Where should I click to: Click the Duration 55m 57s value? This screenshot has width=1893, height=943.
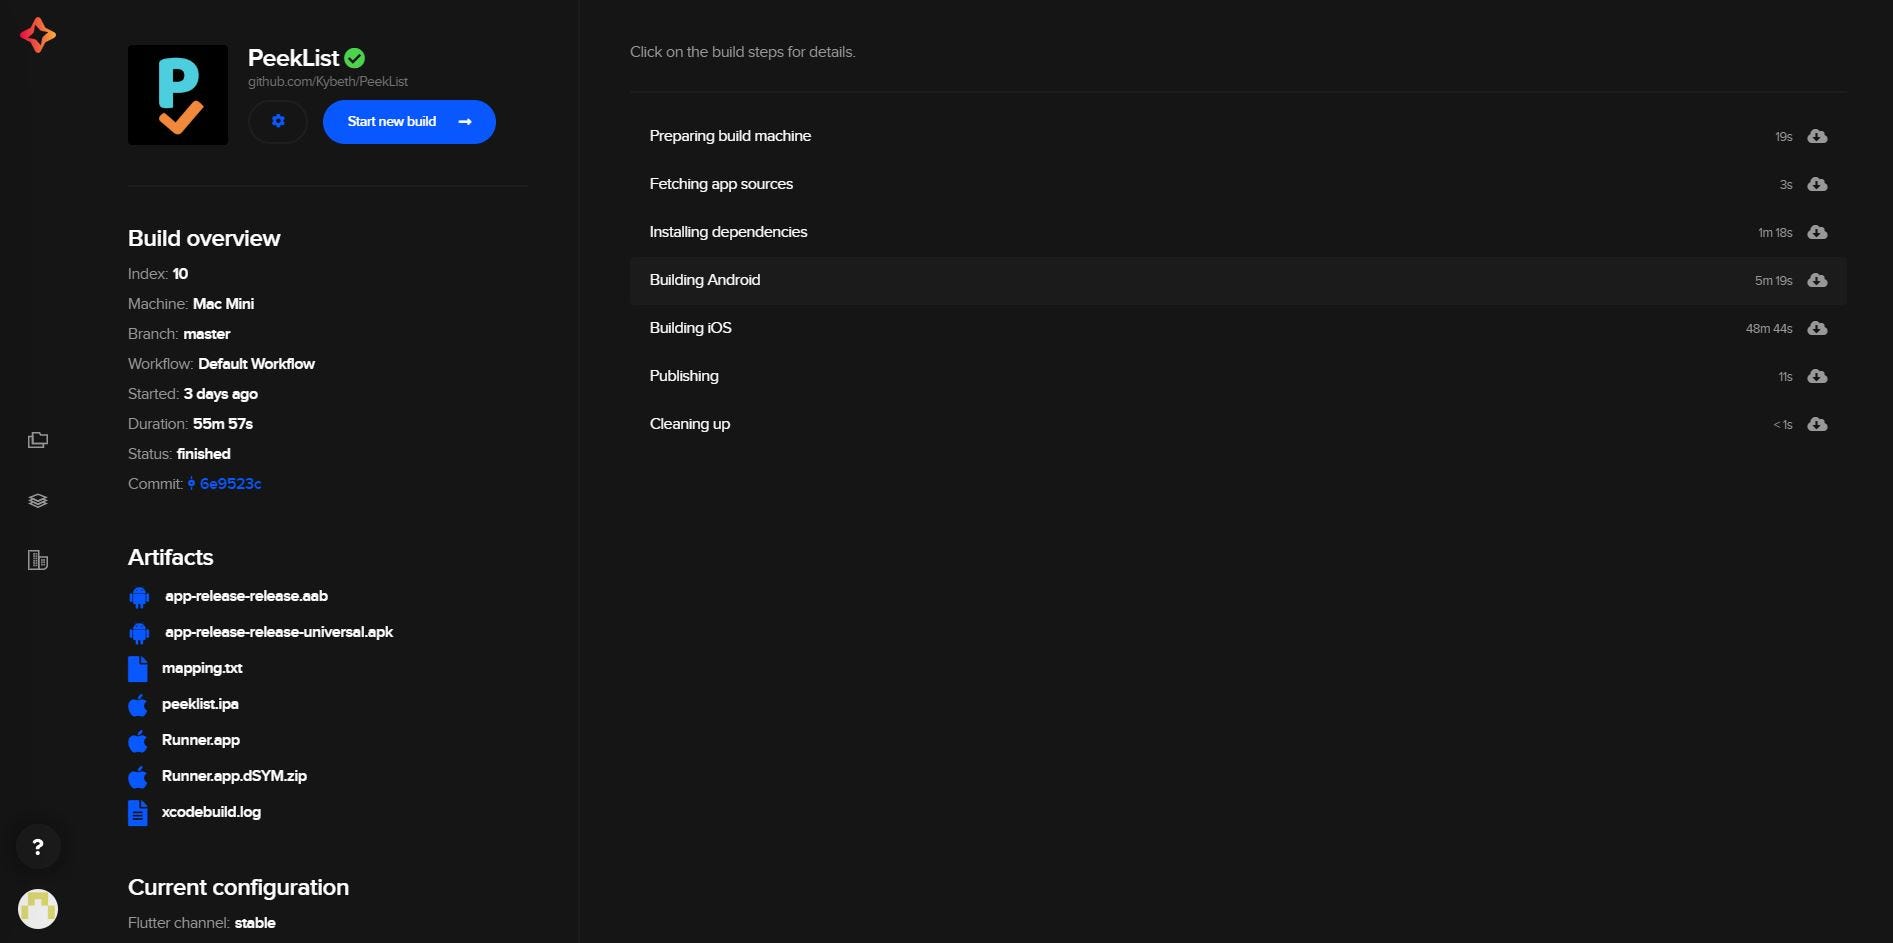coord(223,424)
